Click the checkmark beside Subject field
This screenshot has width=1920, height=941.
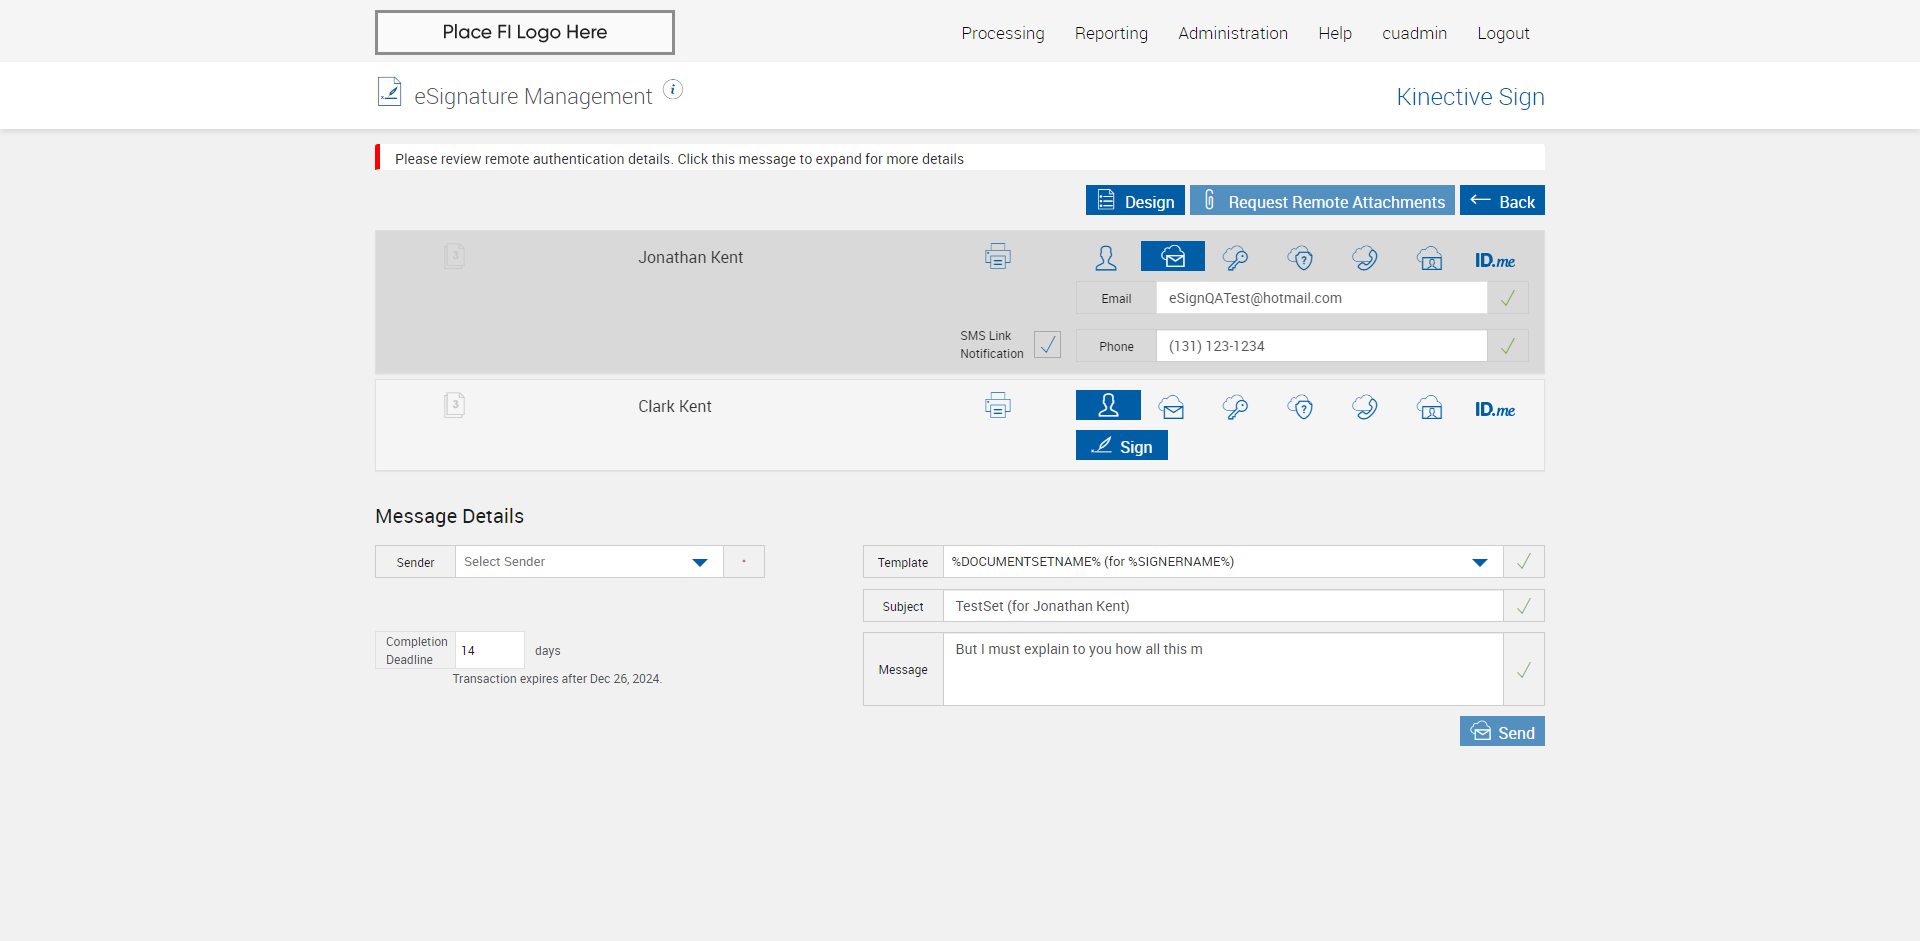[1523, 606]
